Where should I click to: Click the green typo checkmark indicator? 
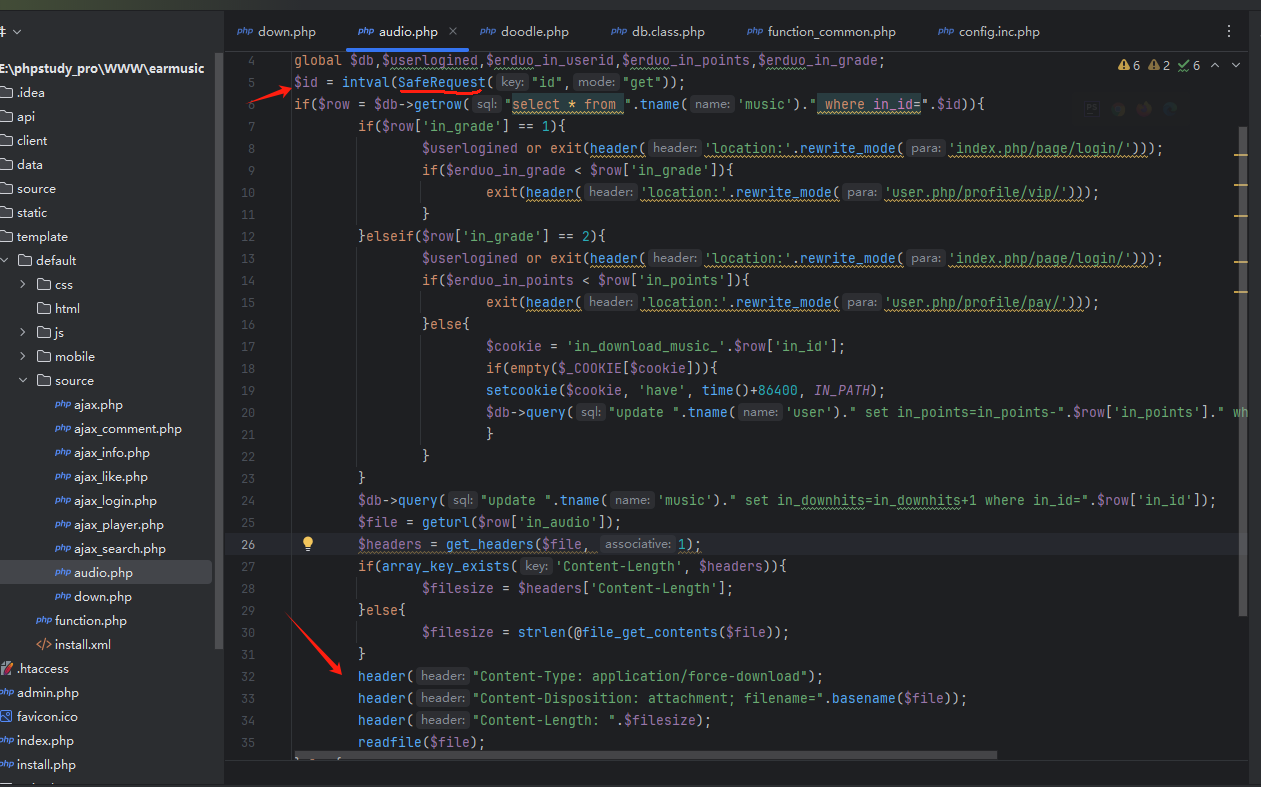1190,65
